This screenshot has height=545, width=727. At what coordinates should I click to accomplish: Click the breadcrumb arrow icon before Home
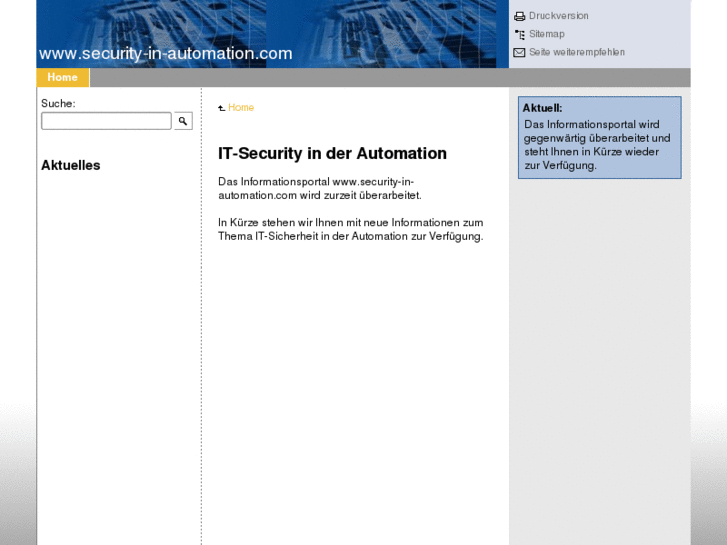222,108
